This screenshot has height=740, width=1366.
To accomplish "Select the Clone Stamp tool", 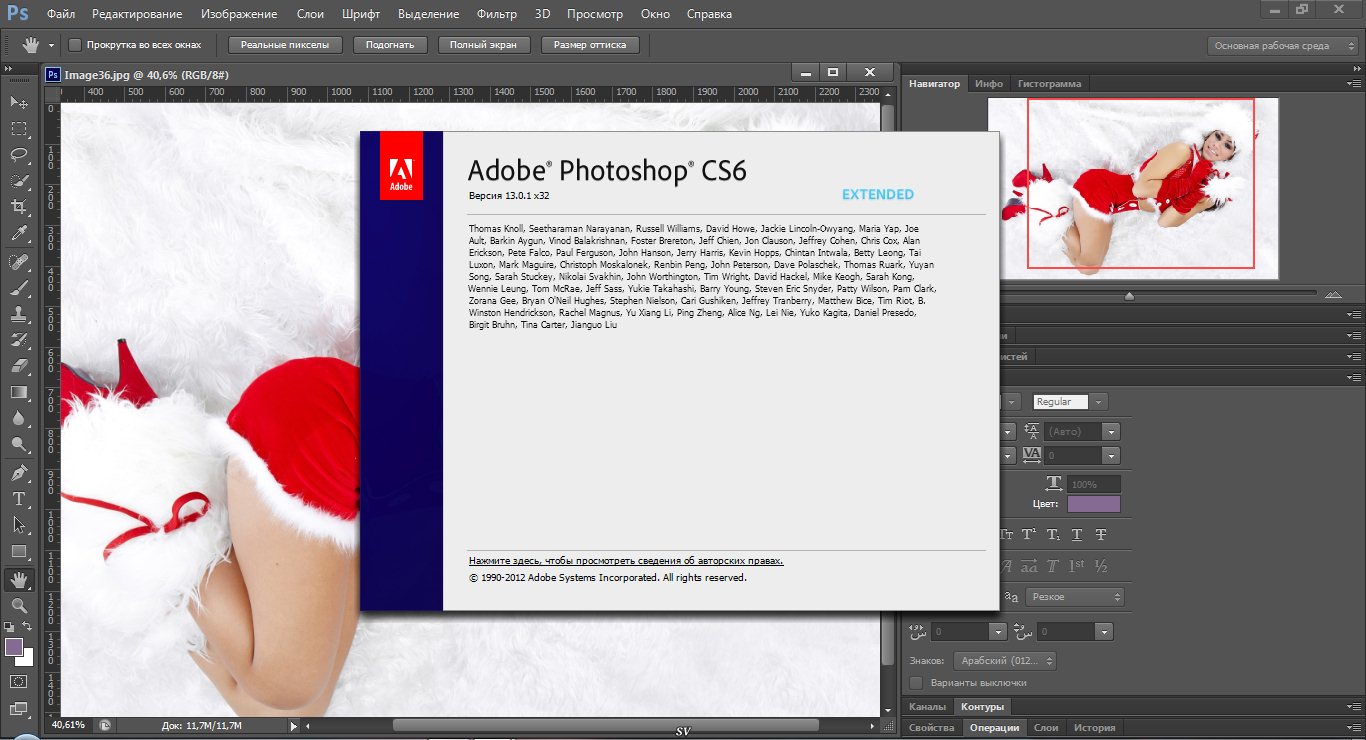I will [x=19, y=314].
